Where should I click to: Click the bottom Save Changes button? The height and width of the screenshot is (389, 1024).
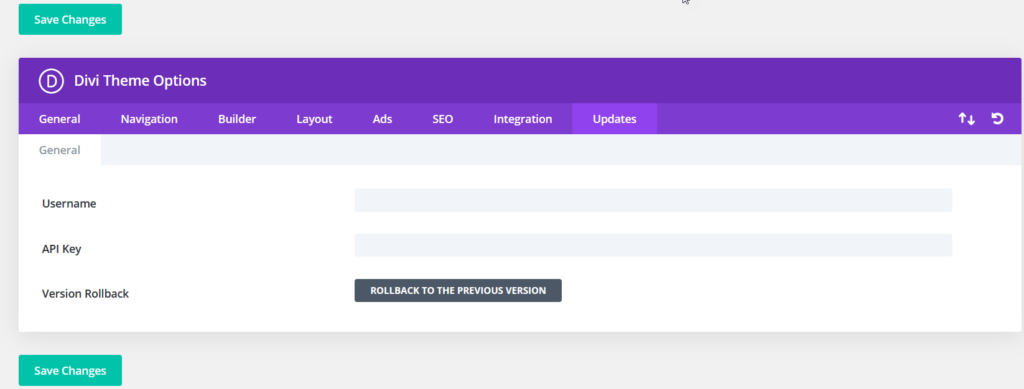point(70,371)
